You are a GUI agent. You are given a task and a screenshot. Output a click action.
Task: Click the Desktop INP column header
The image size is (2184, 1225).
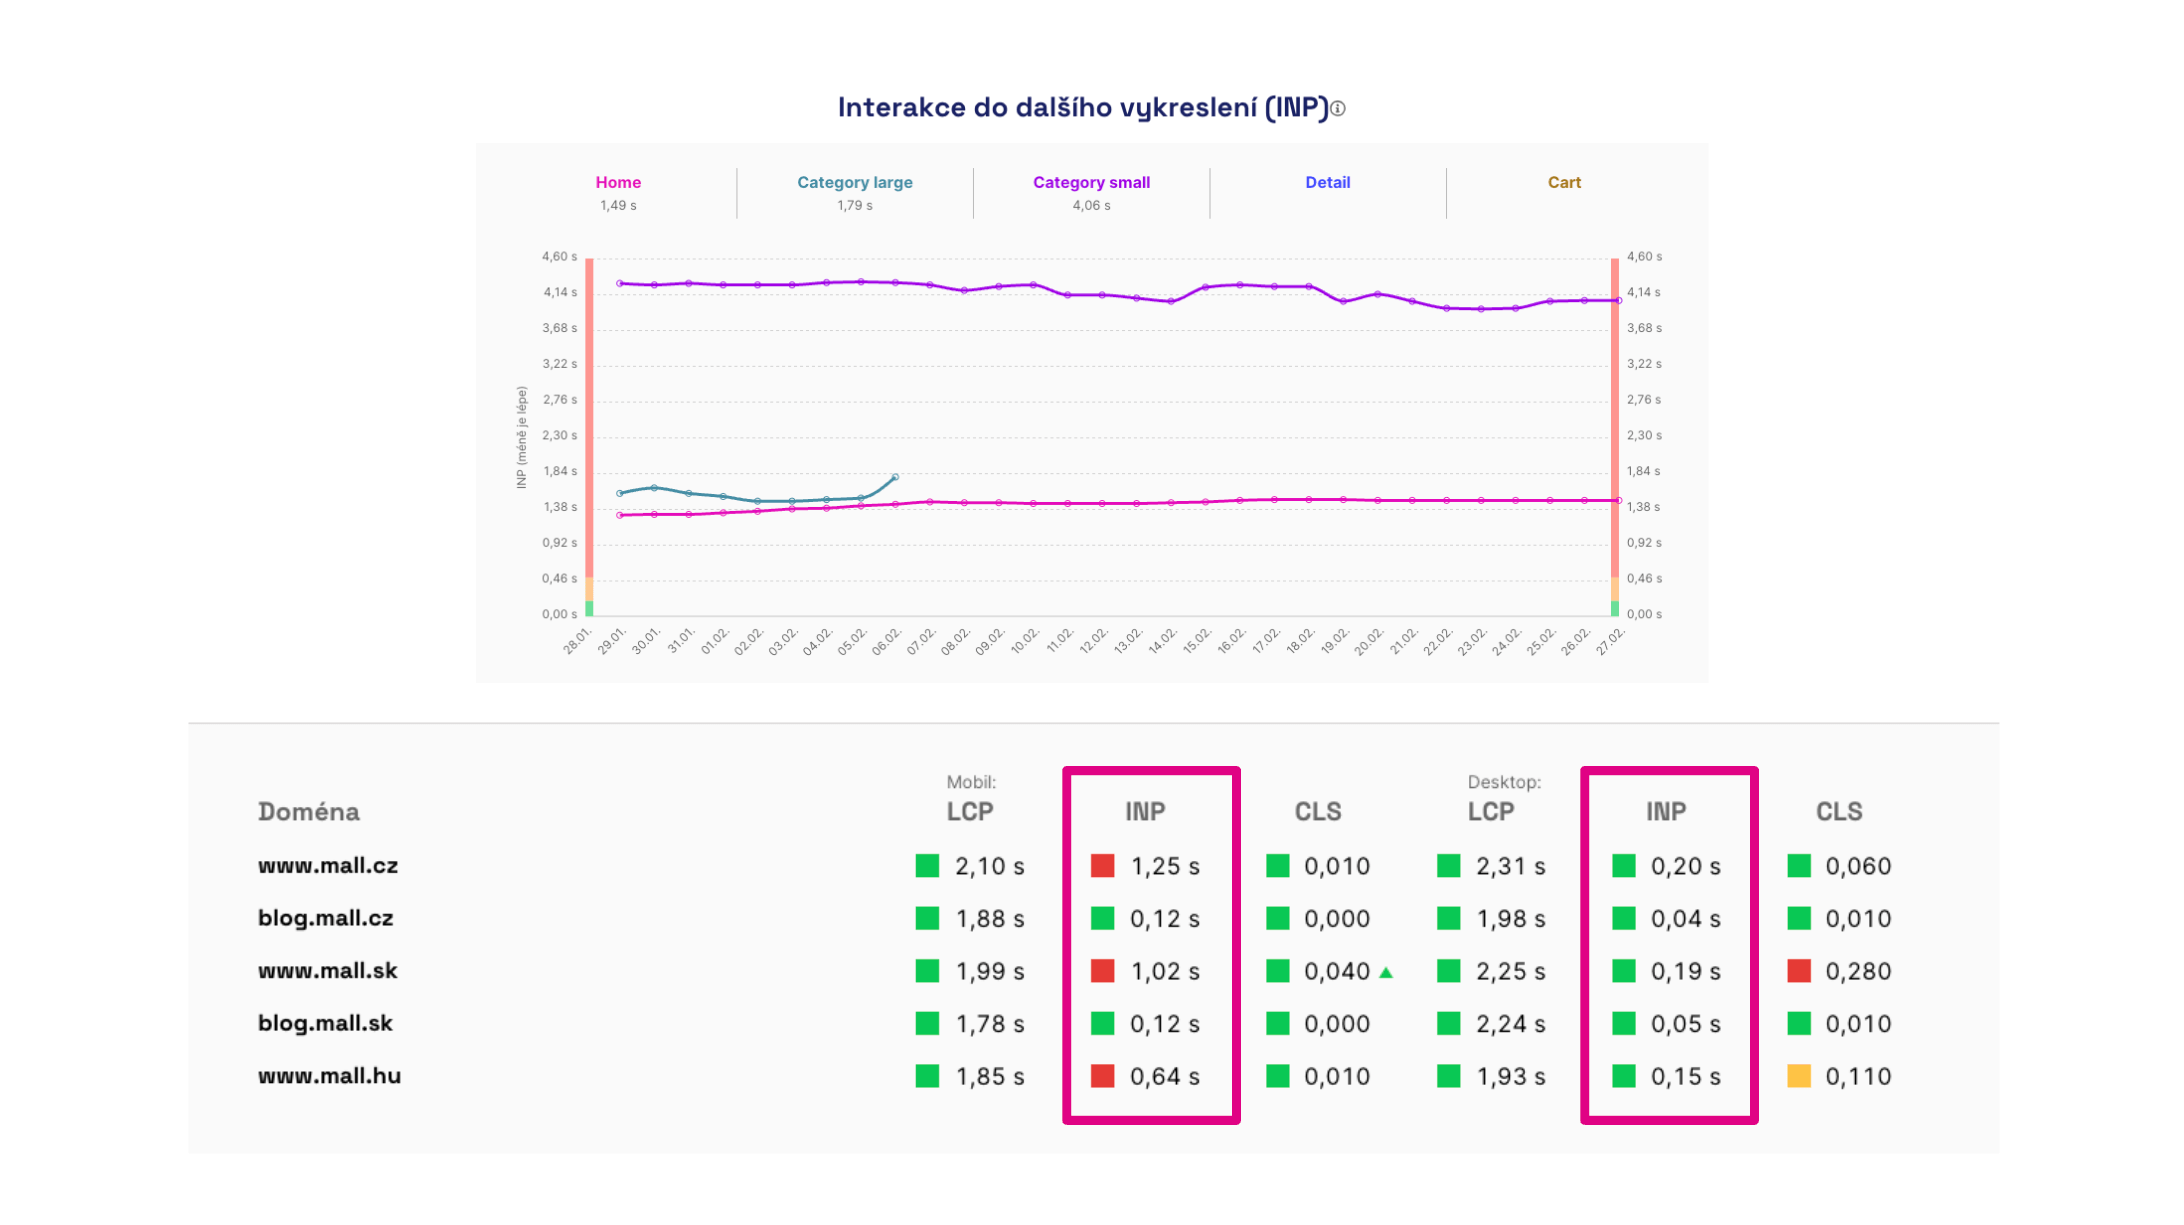point(1666,812)
